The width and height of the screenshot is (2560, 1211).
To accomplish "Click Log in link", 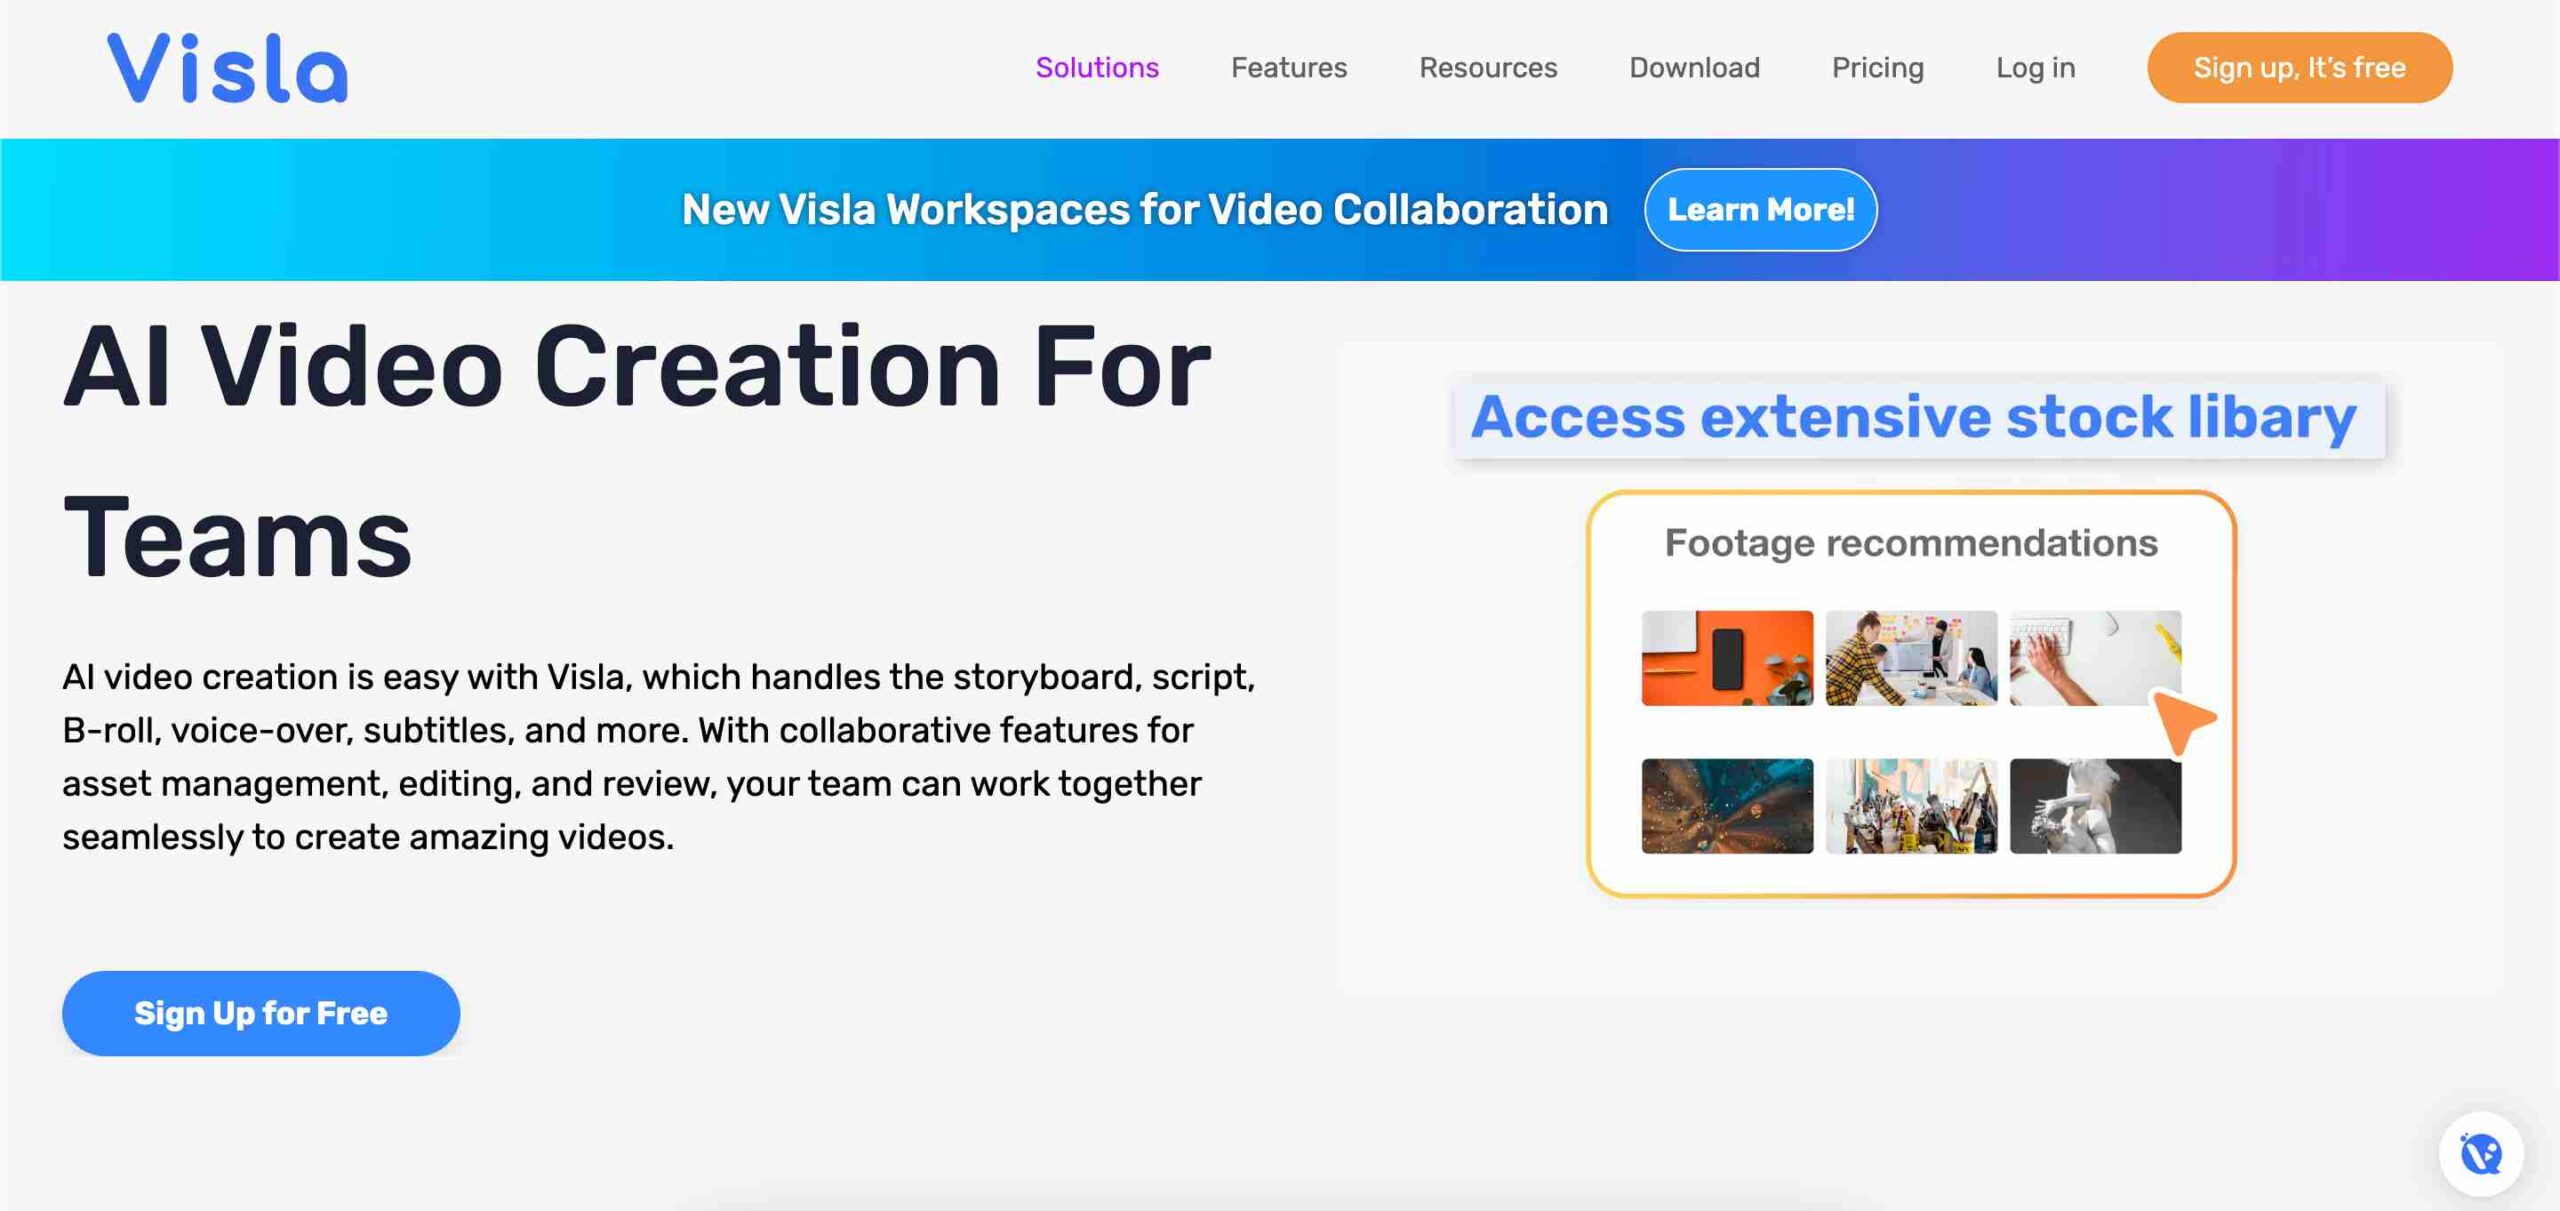I will [x=2035, y=68].
